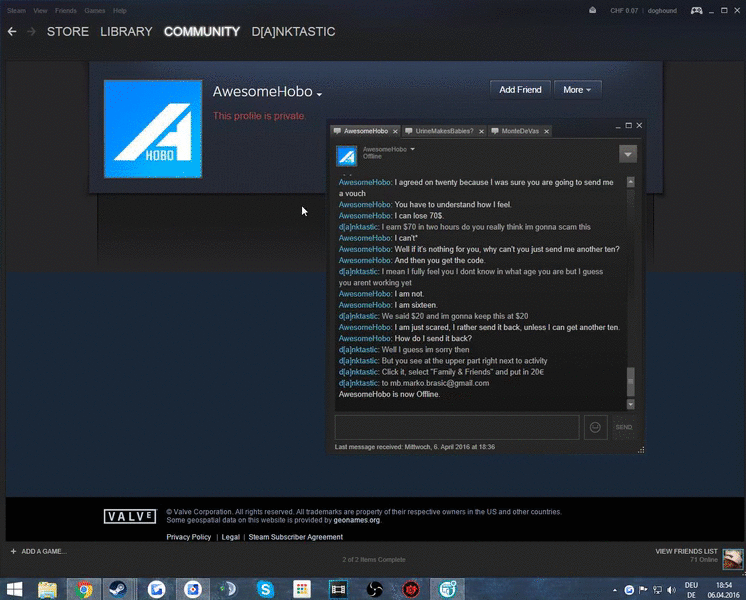The width and height of the screenshot is (746, 600).
Task: Close the UrineMakesBabies? chat tab
Action: coord(481,132)
